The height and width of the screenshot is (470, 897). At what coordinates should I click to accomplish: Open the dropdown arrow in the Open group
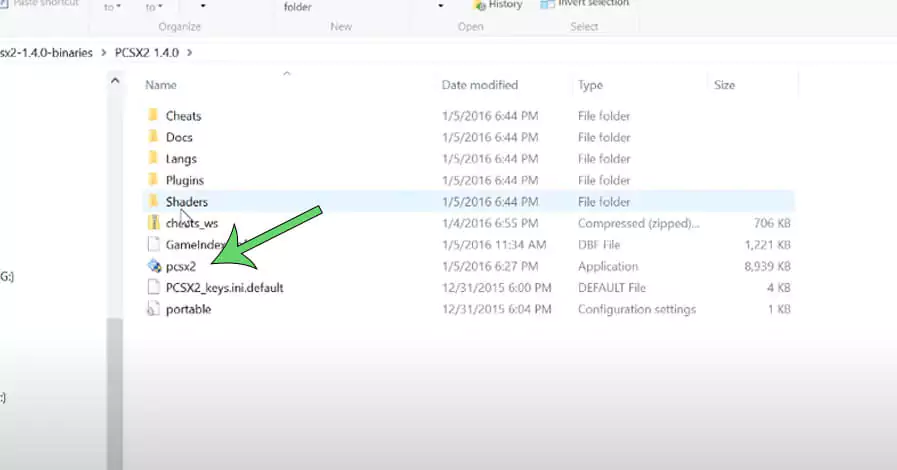pyautogui.click(x=441, y=7)
